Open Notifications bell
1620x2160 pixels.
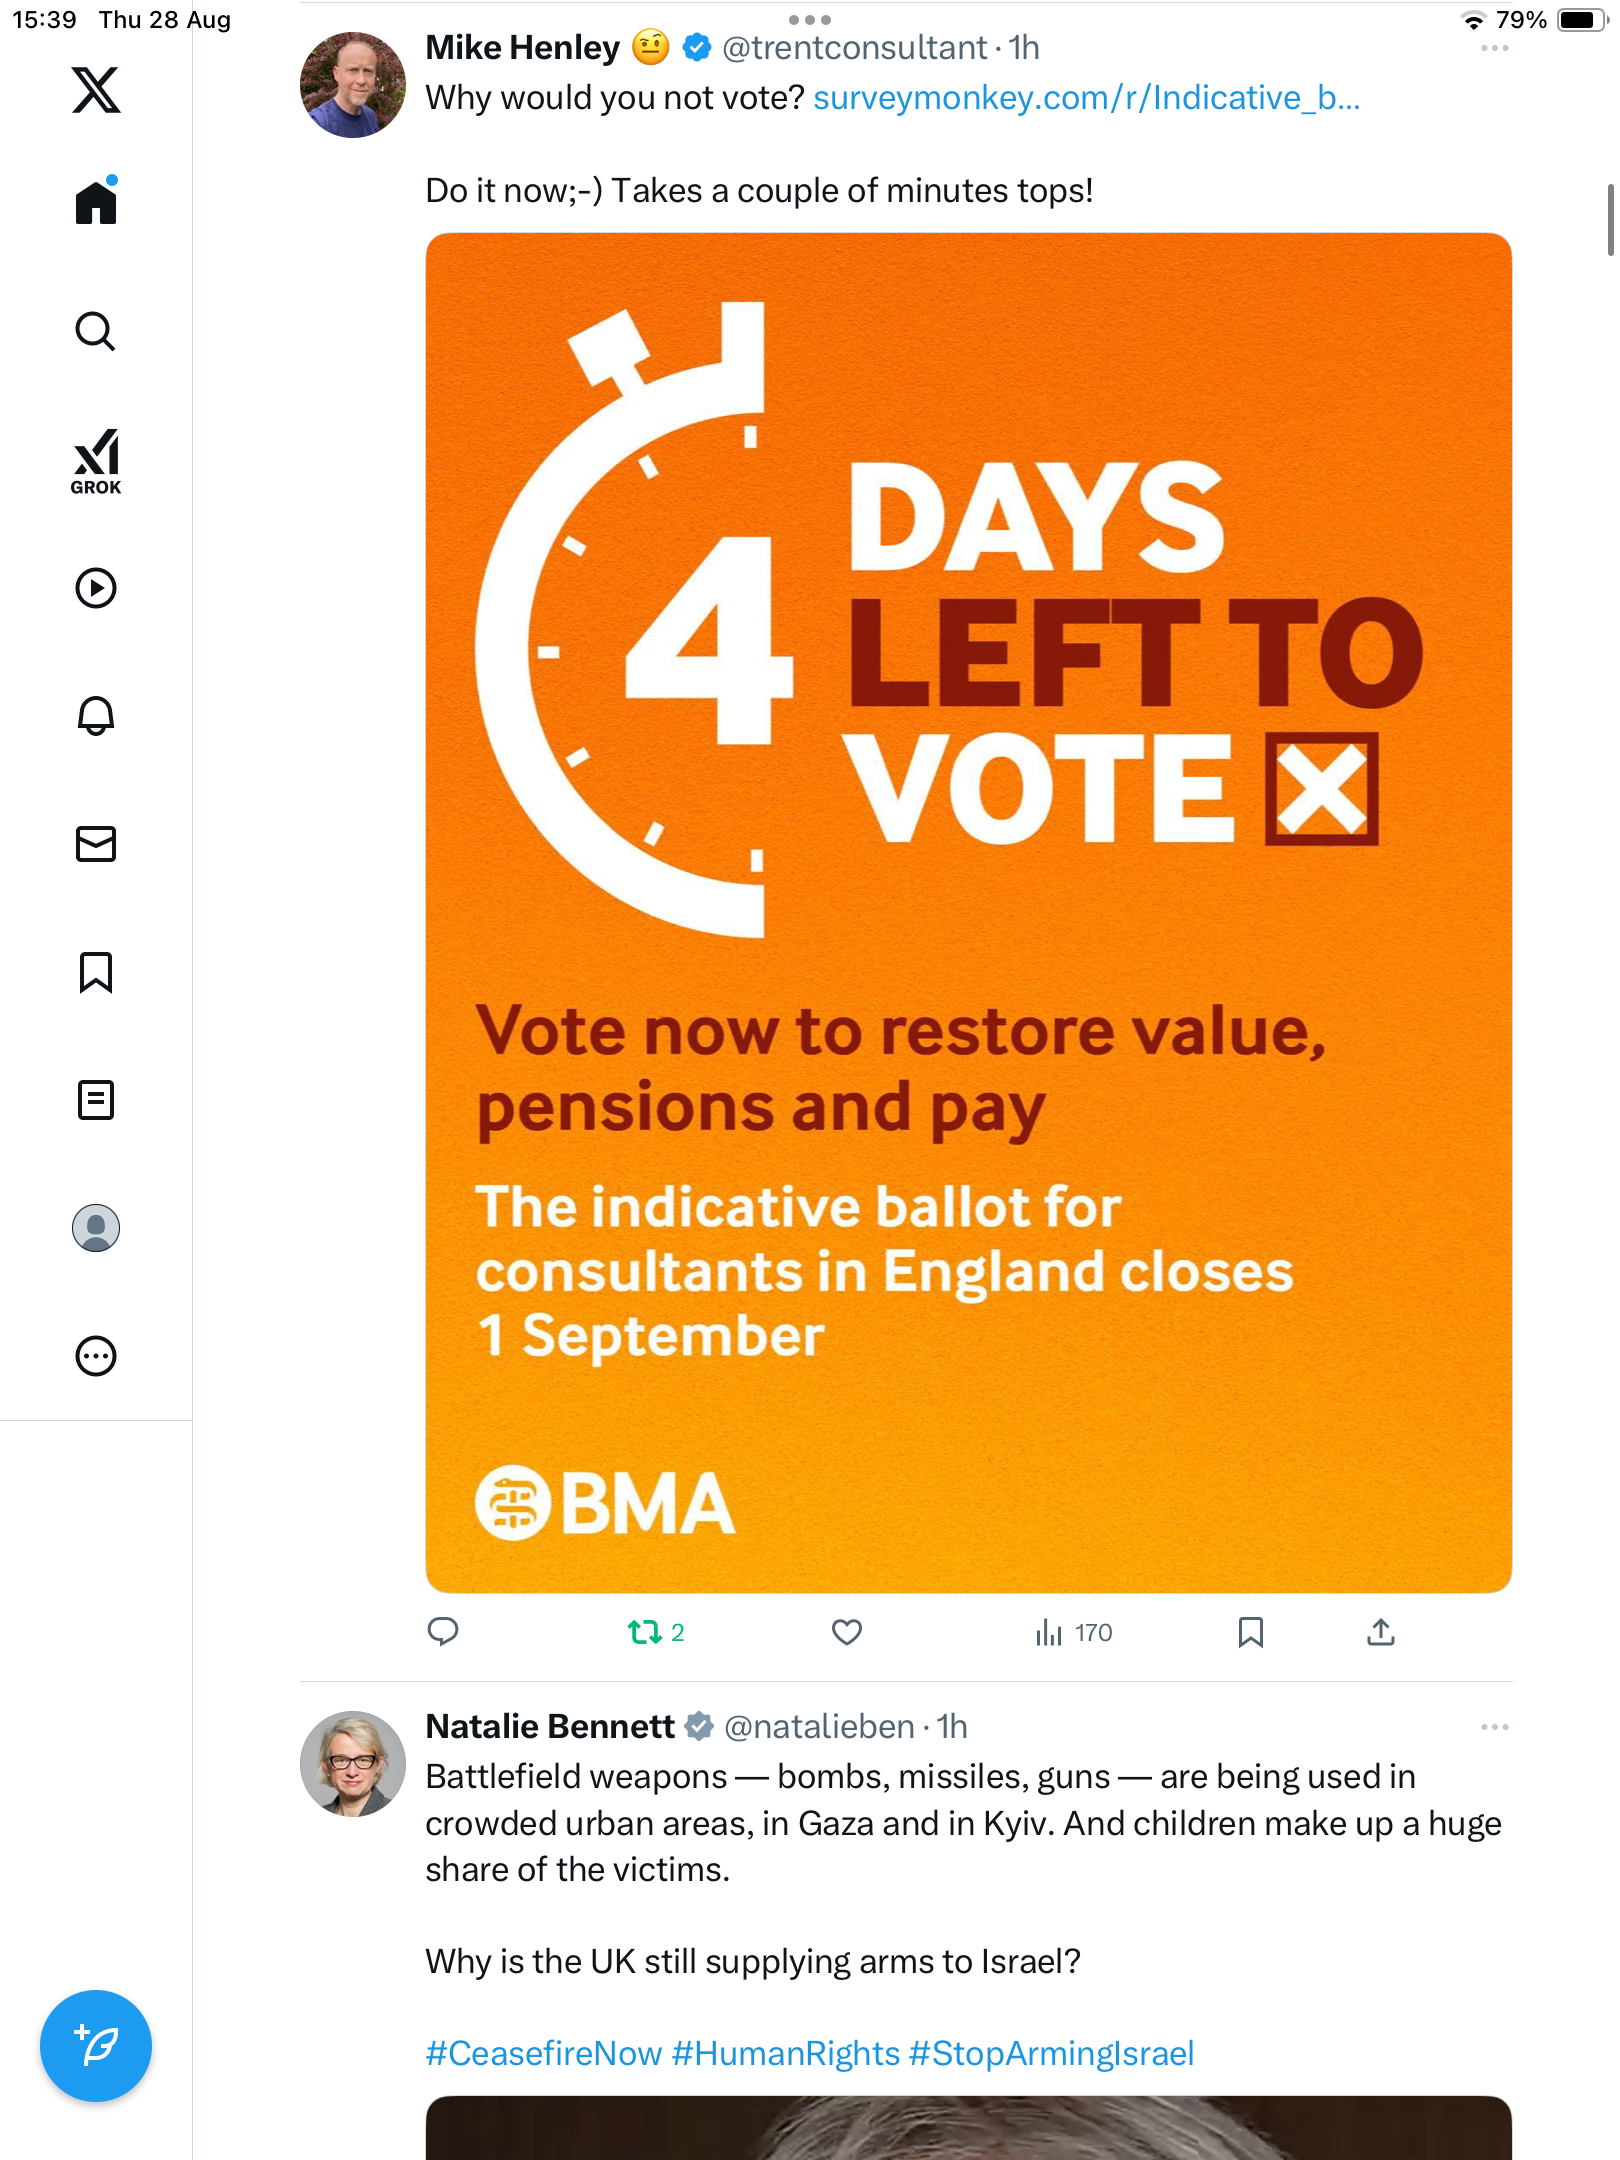point(96,716)
